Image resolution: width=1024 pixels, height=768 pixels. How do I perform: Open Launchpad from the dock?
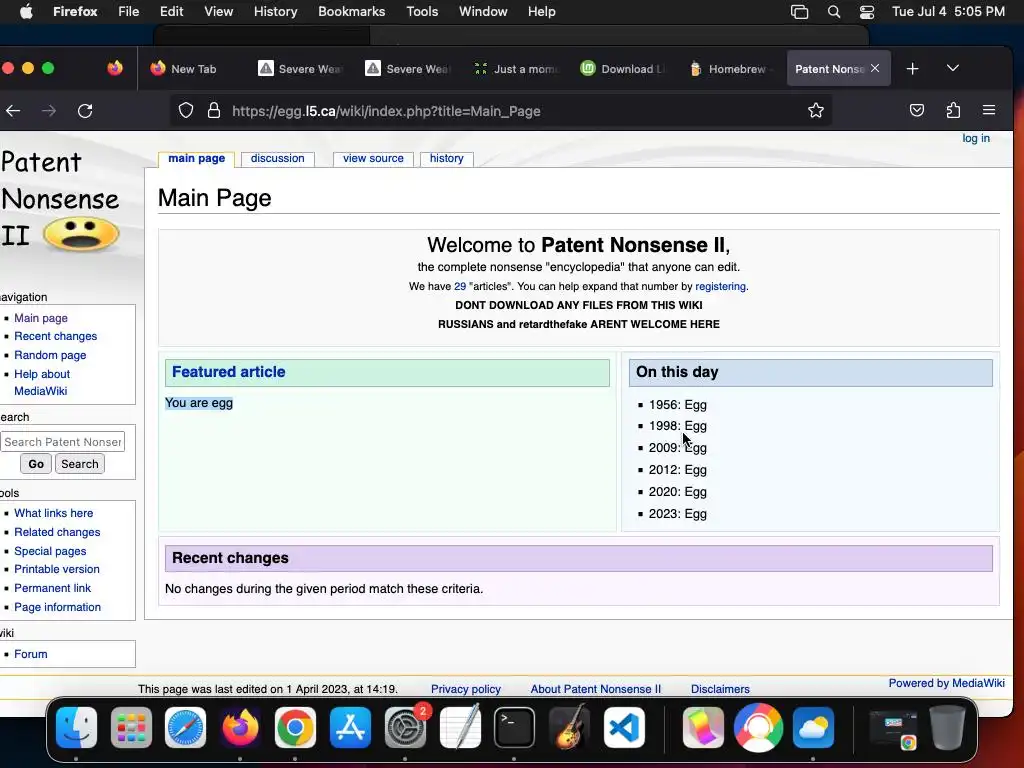pyautogui.click(x=131, y=727)
